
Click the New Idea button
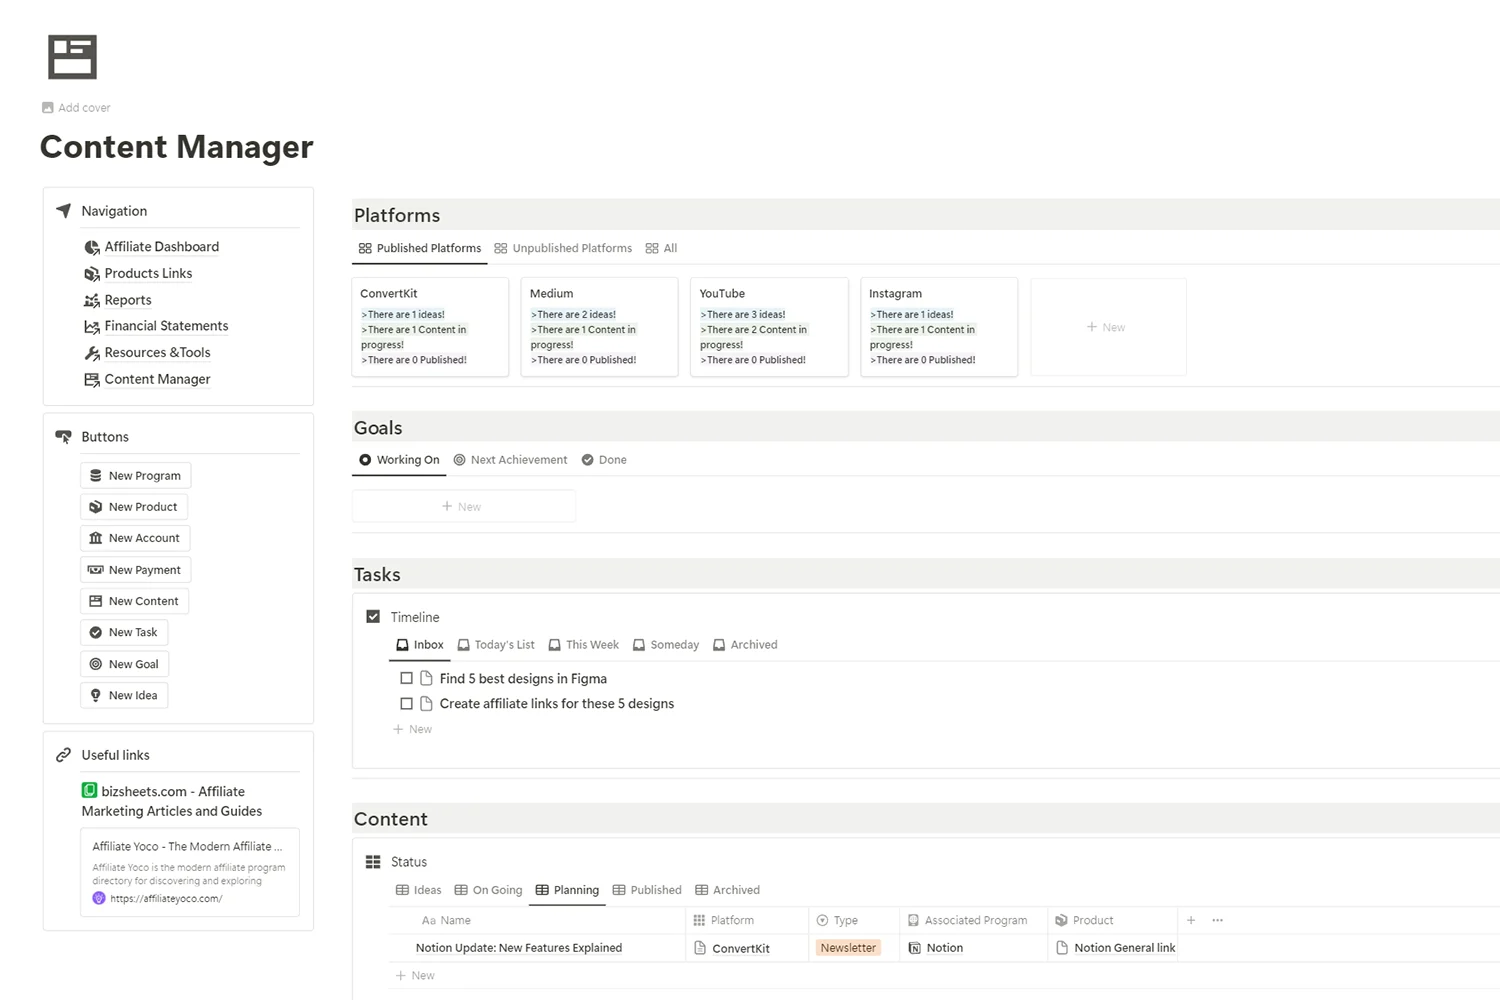pyautogui.click(x=124, y=695)
